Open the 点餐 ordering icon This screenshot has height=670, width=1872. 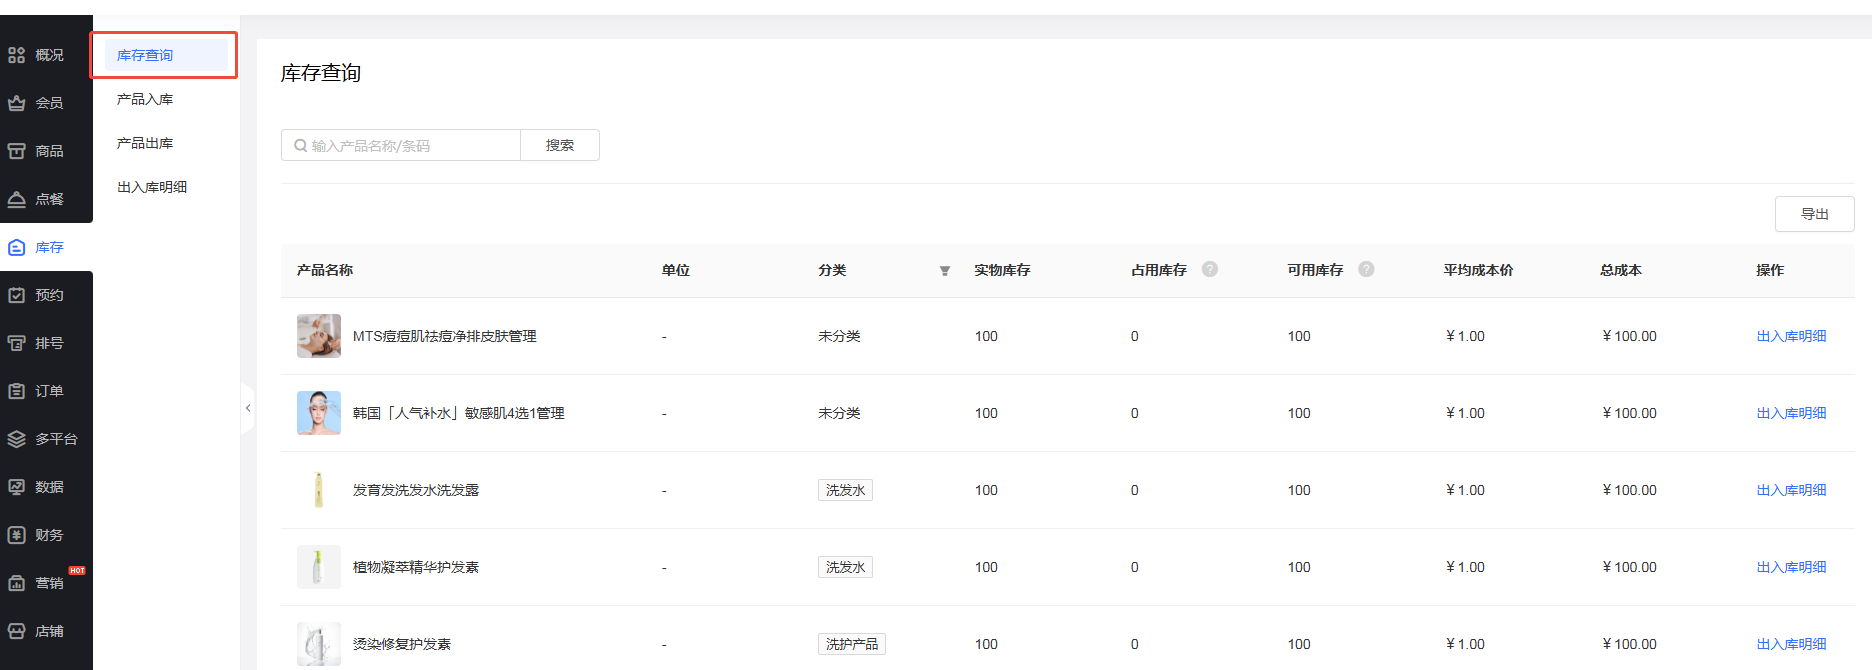[17, 199]
